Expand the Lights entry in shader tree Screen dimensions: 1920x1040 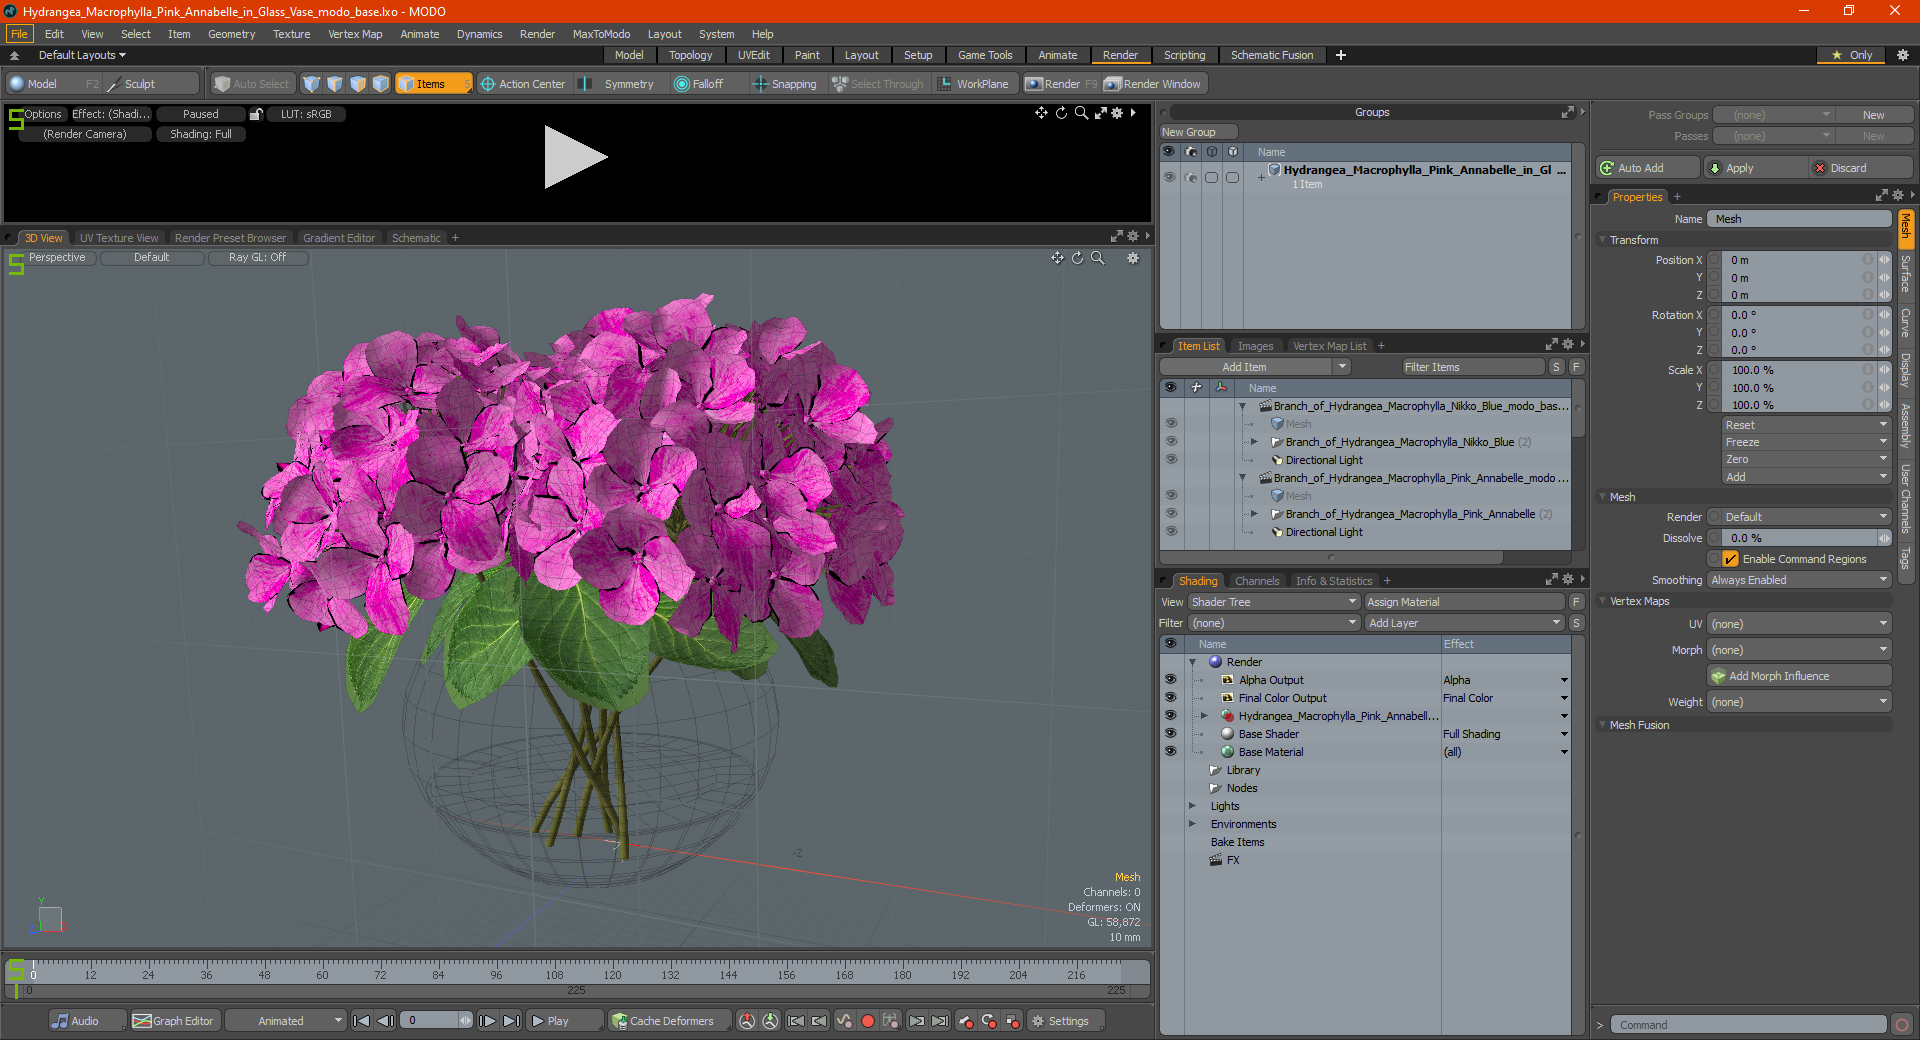[1192, 806]
